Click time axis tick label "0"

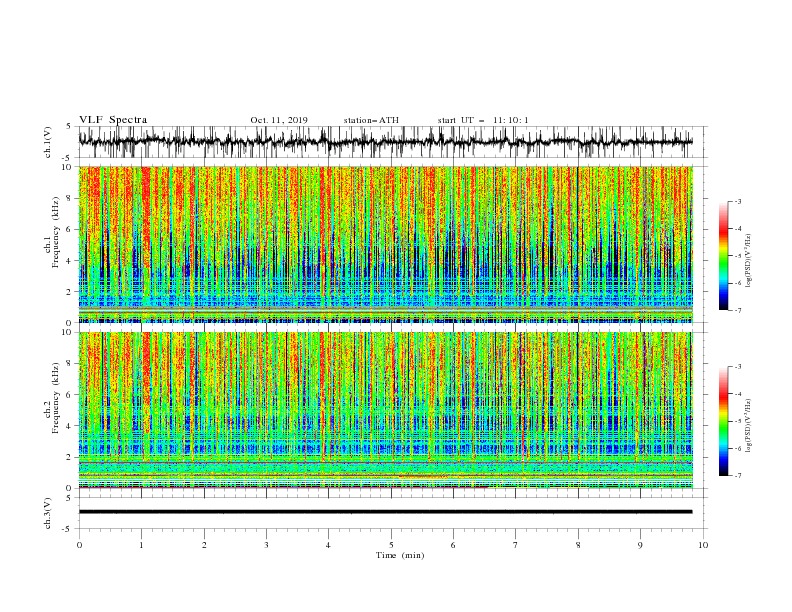click(x=79, y=545)
